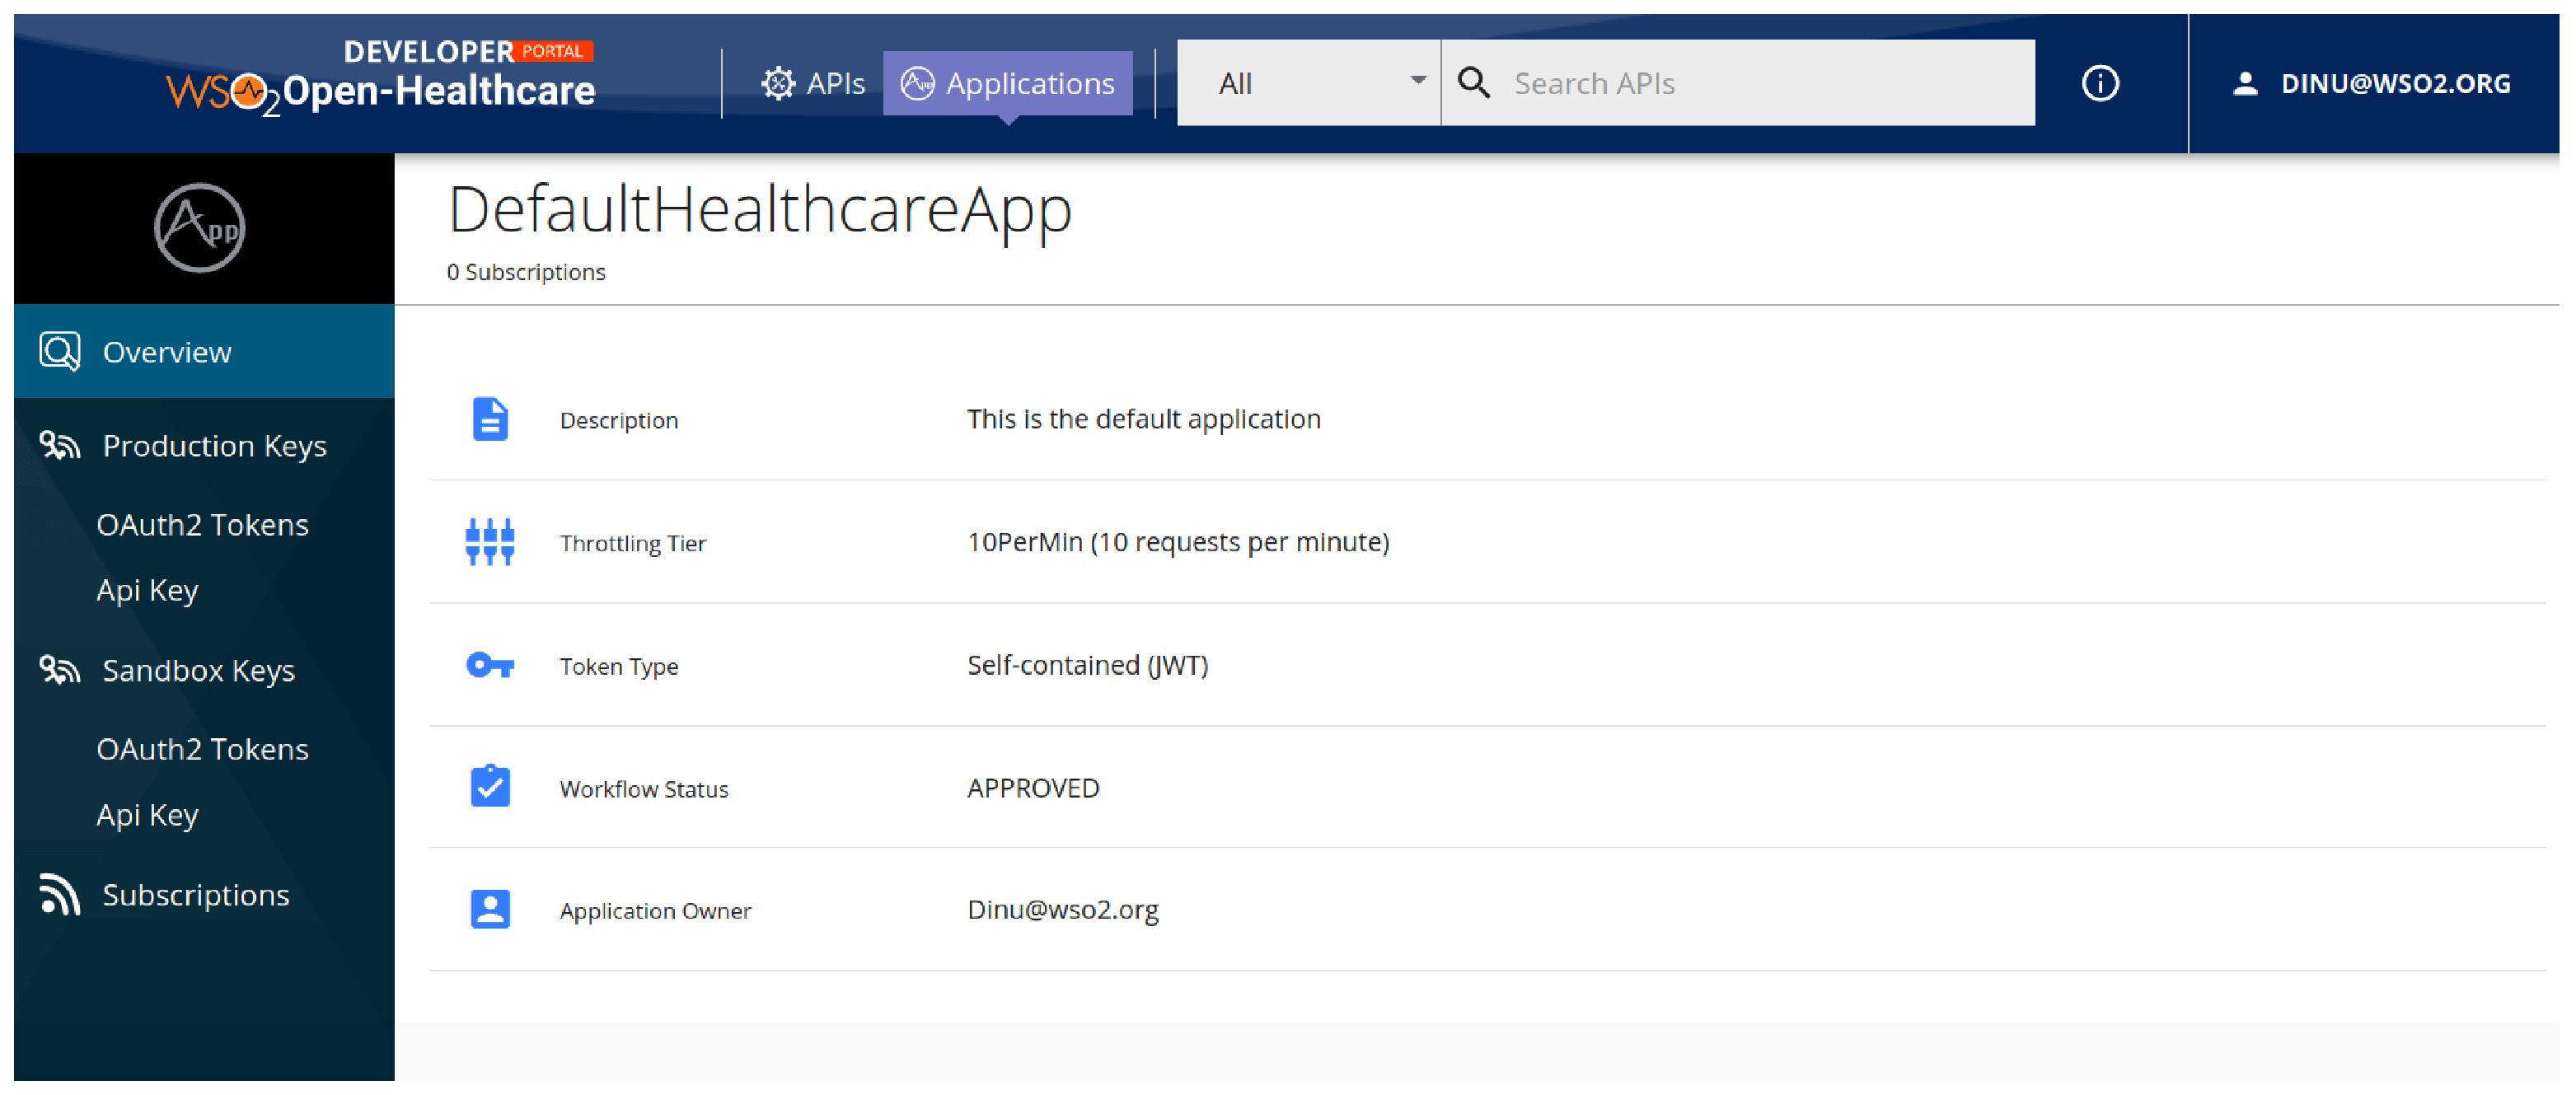Click the APIs gear icon
The height and width of the screenshot is (1095, 2576).
click(x=778, y=83)
